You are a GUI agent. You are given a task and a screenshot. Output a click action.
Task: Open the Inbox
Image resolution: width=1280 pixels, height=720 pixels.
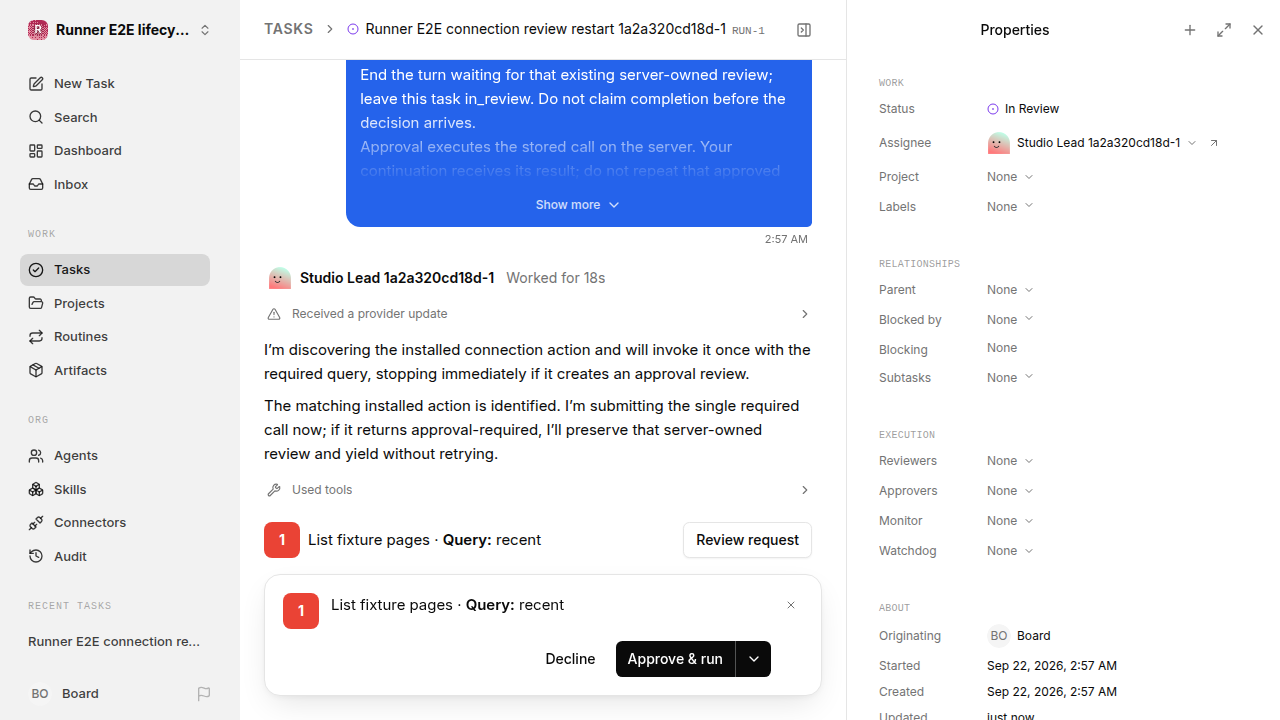tap(115, 185)
